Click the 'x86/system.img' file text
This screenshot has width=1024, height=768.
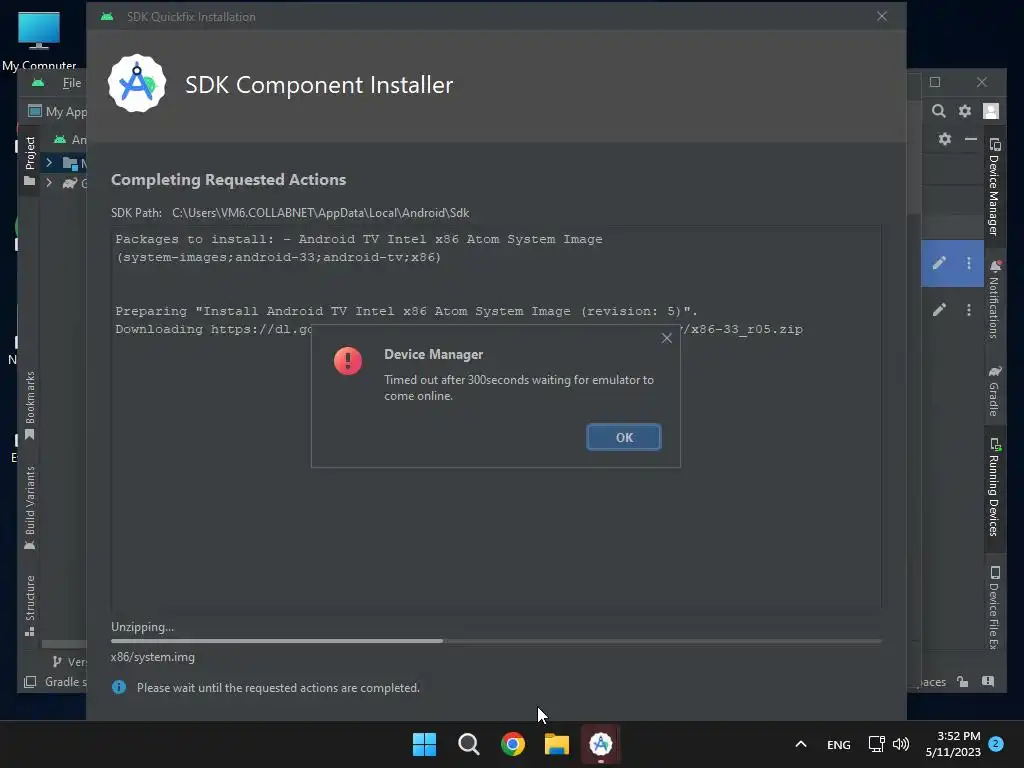coord(153,657)
